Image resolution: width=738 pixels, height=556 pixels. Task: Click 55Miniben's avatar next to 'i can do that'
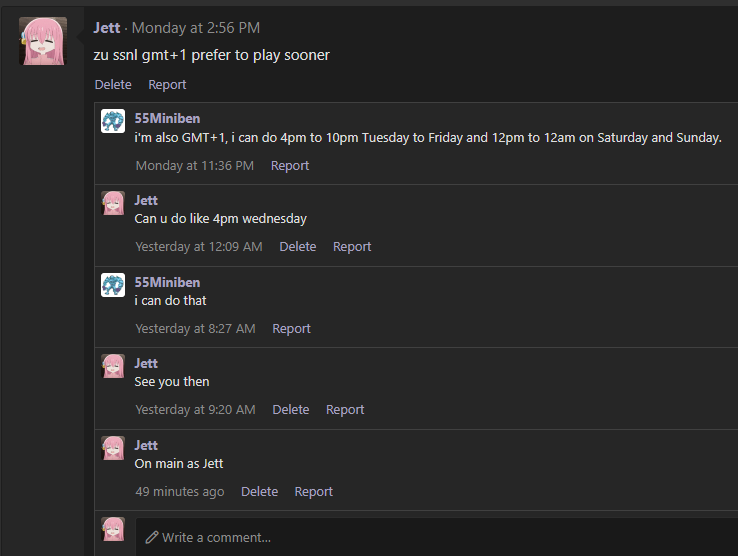[113, 285]
